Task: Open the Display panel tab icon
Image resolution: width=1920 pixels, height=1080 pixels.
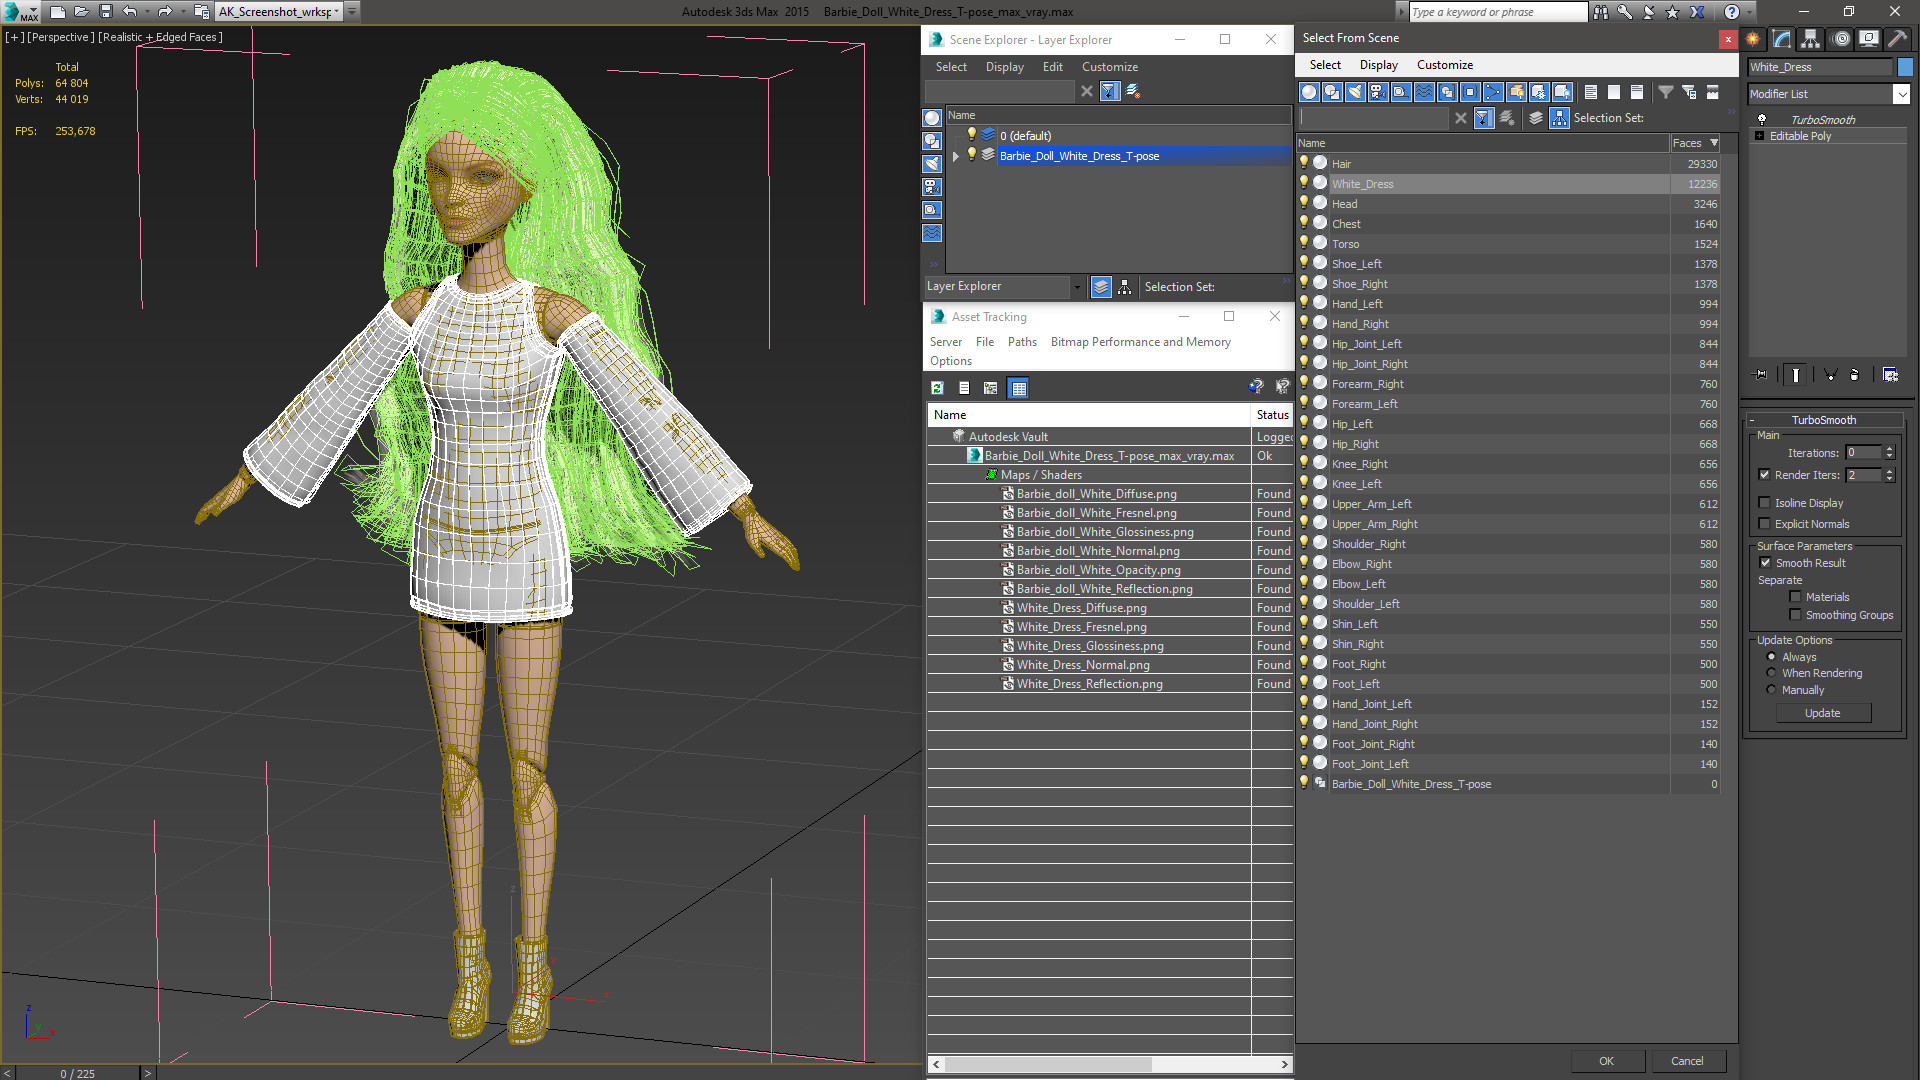Action: coord(1868,39)
